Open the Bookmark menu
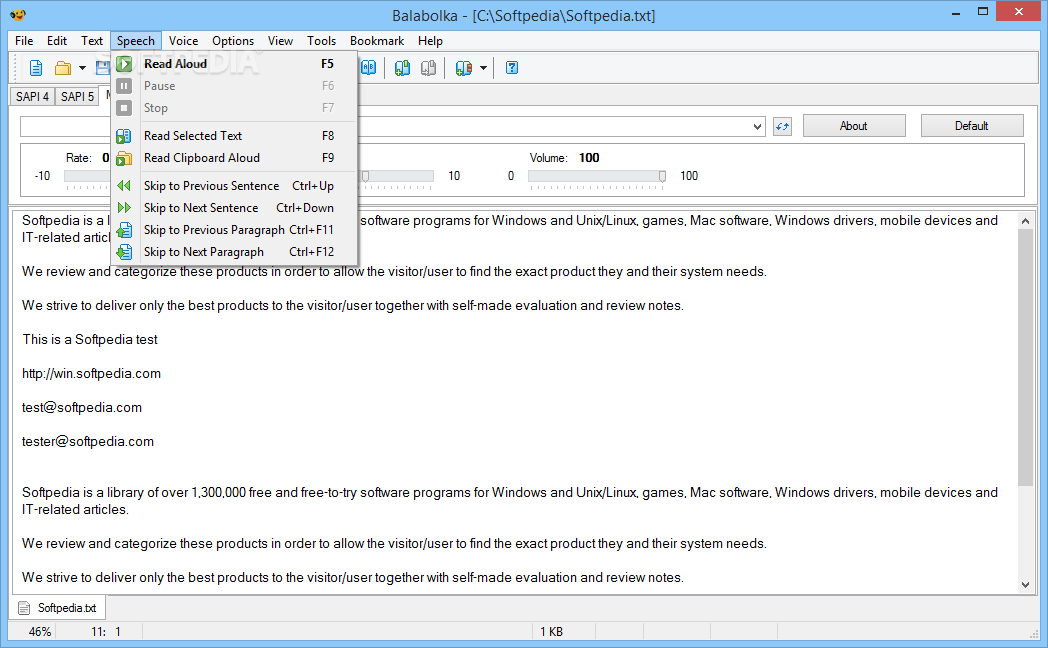The width and height of the screenshot is (1048, 648). (x=377, y=41)
